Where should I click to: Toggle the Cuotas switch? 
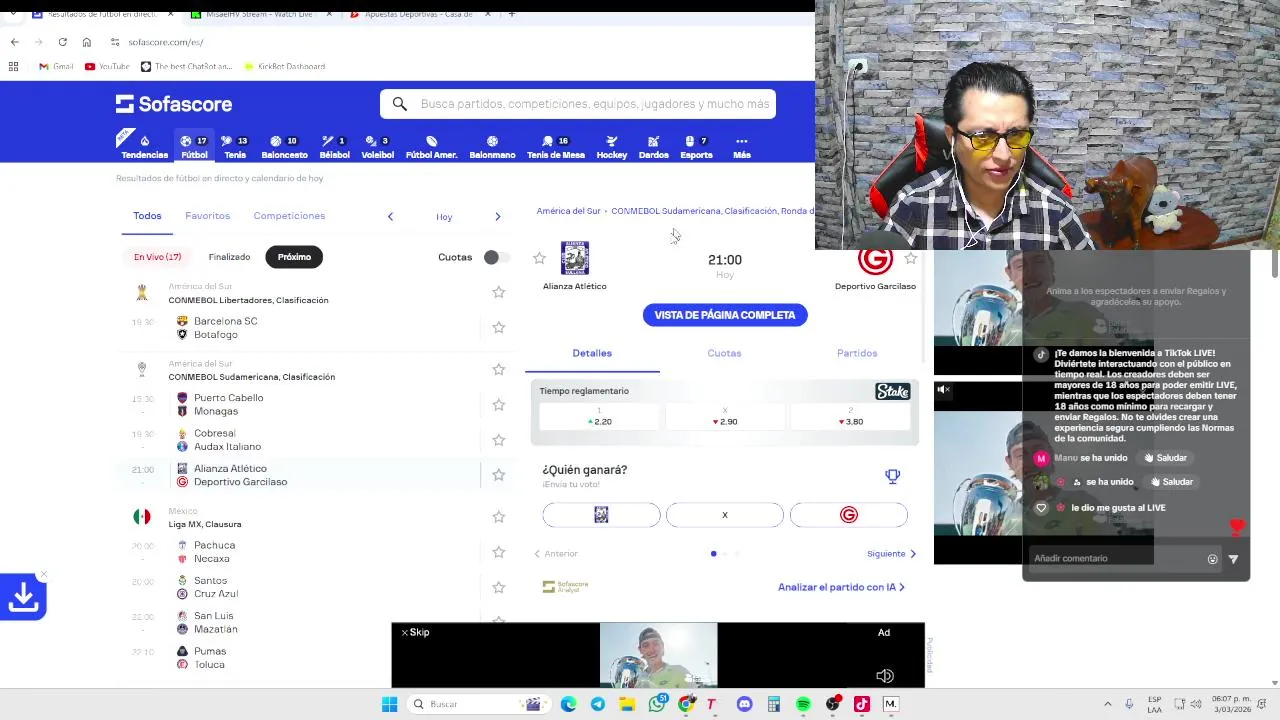[495, 257]
